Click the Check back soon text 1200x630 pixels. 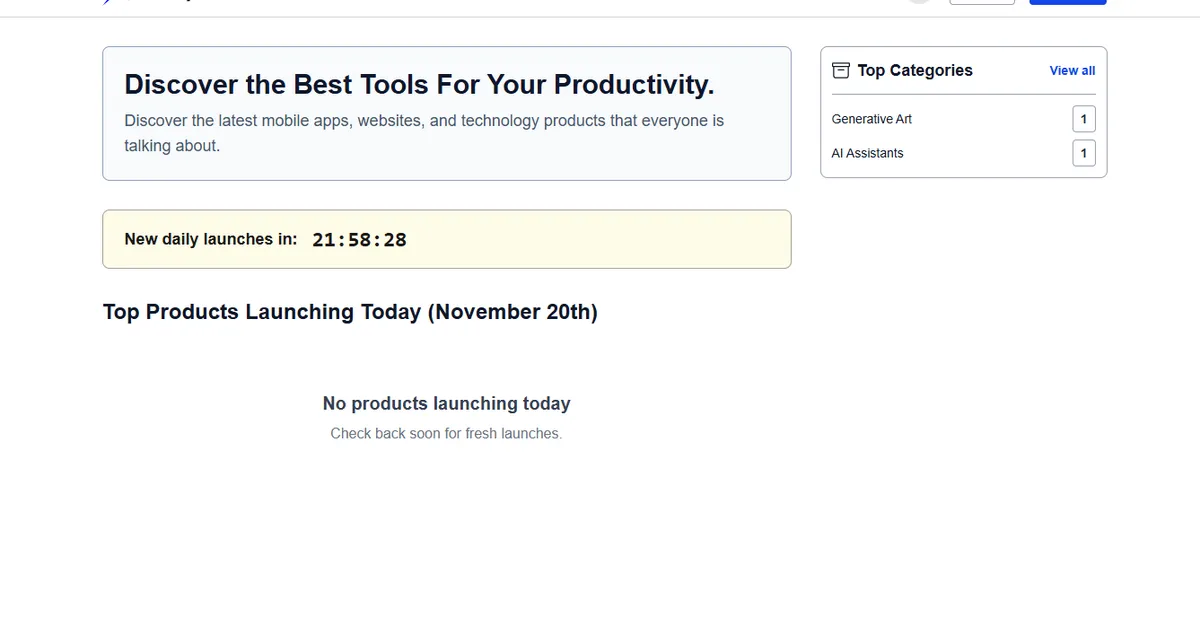[446, 434]
